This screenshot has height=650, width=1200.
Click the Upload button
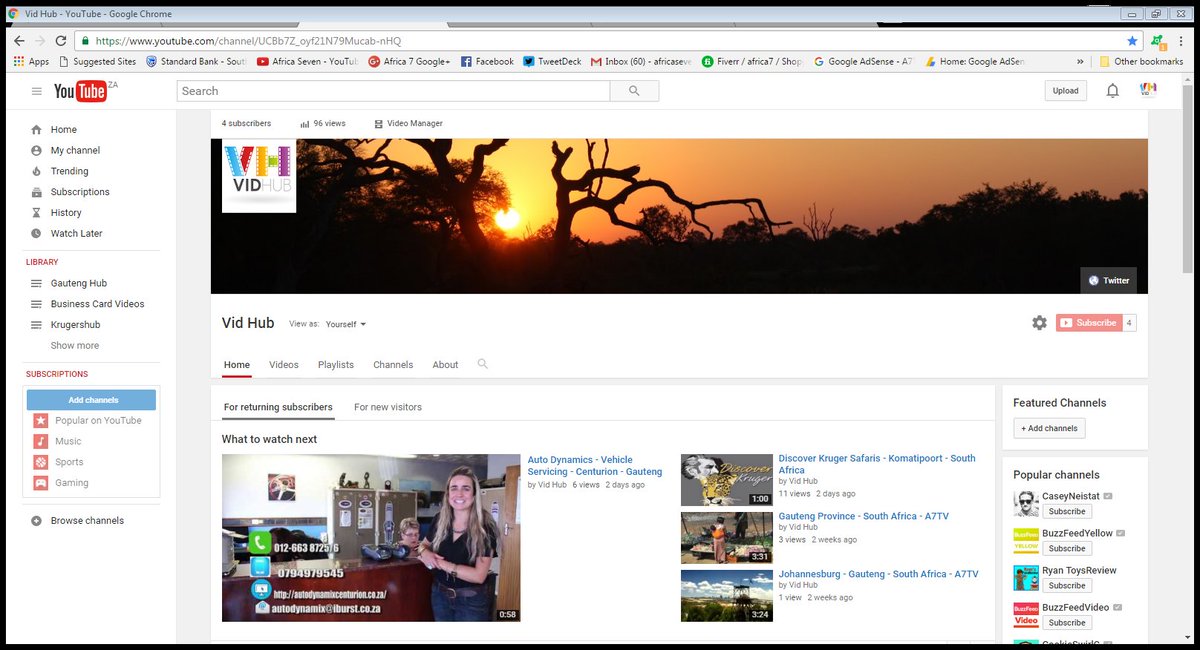point(1066,91)
